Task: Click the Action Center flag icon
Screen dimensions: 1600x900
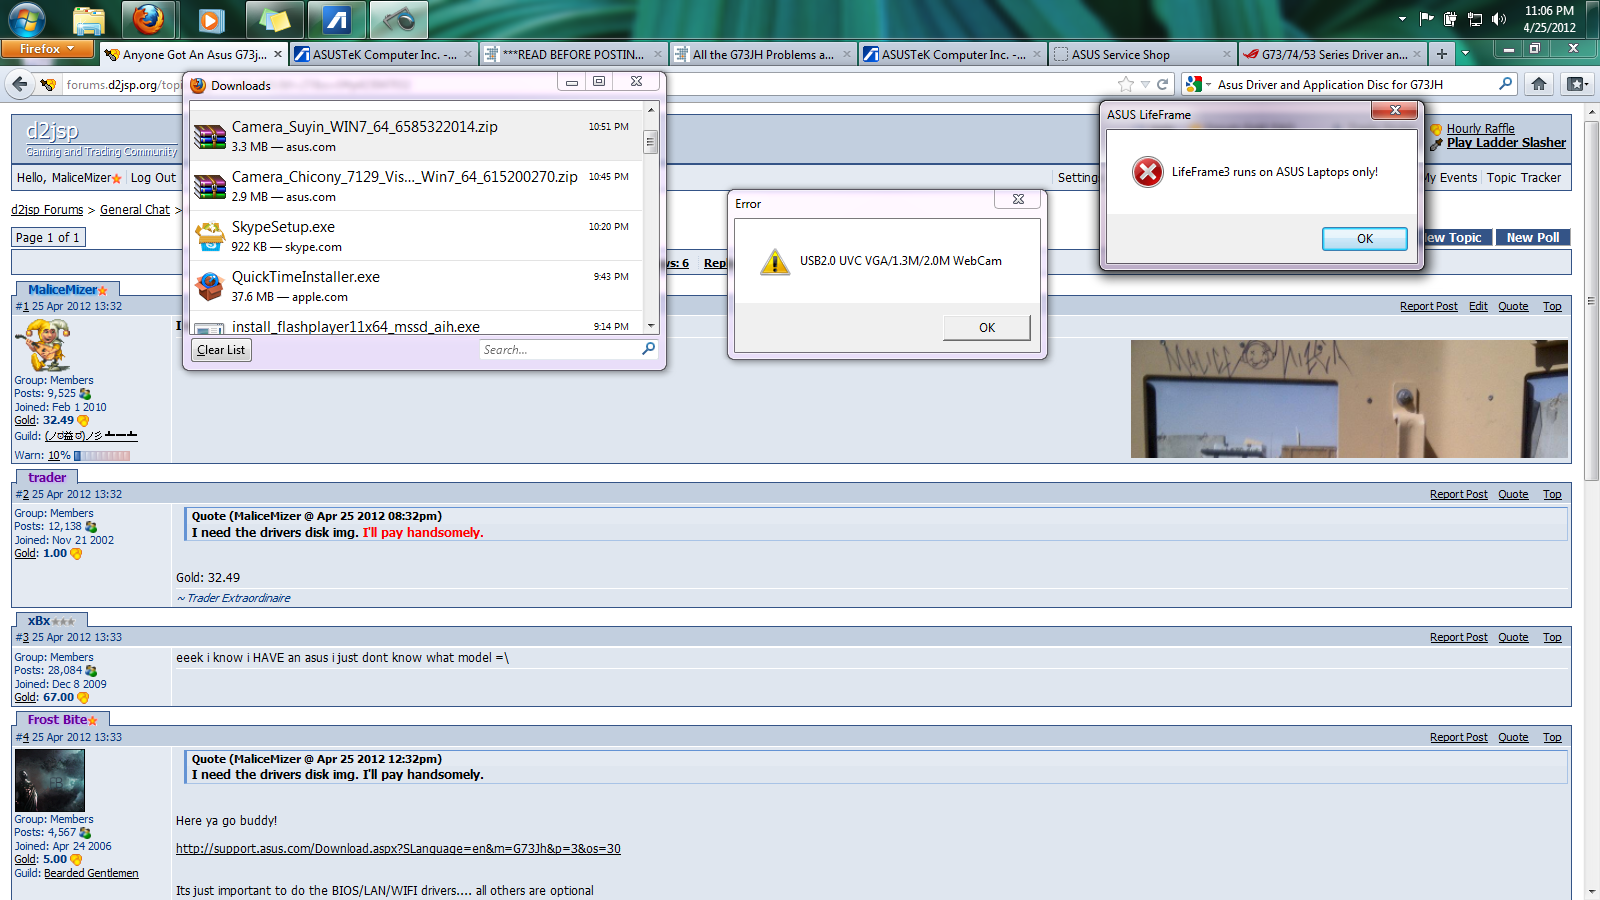Action: 1427,19
